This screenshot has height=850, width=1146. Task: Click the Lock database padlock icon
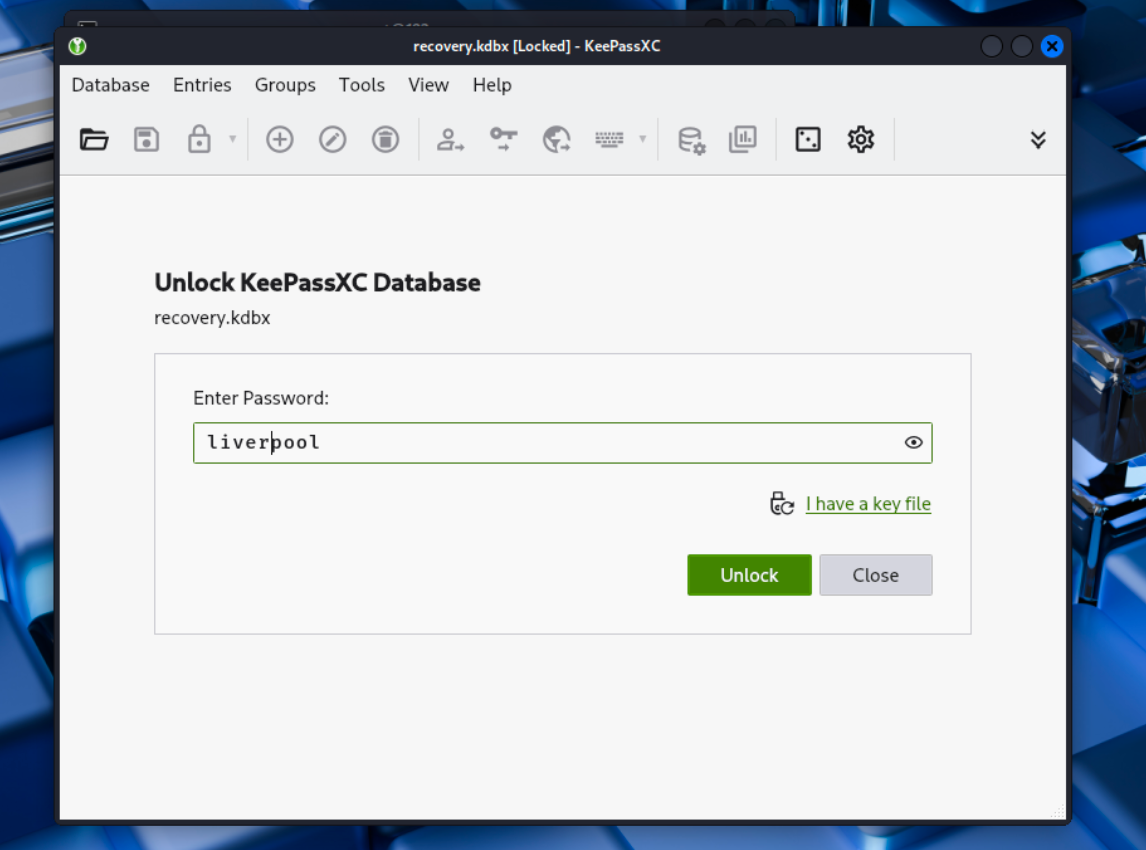pos(199,139)
